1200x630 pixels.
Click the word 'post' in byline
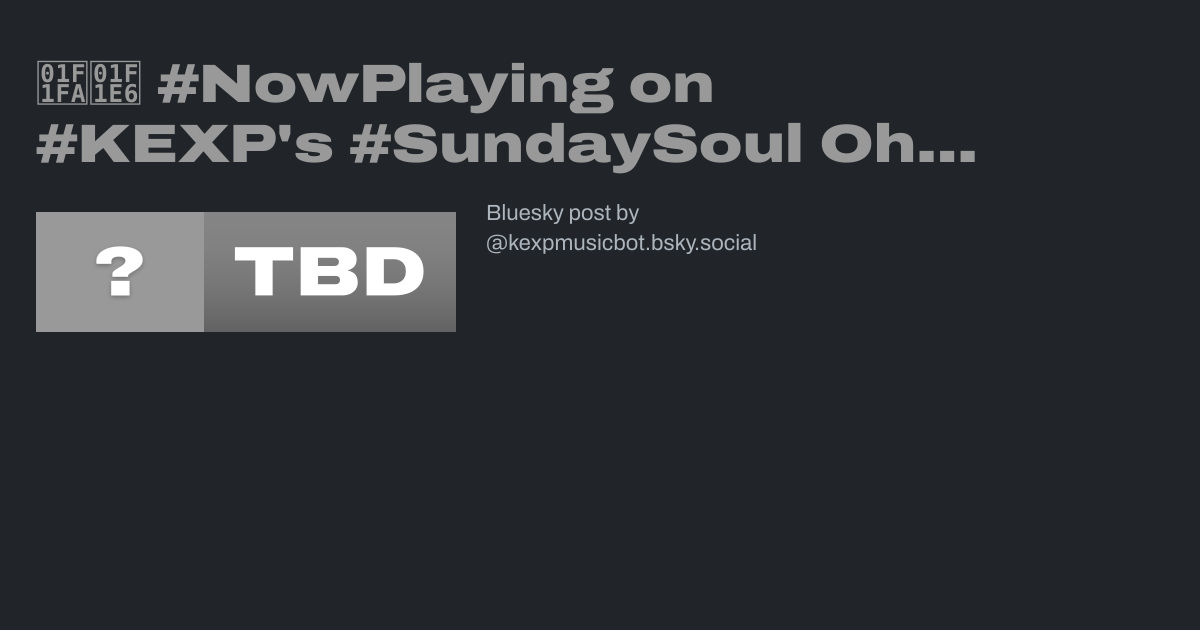[590, 214]
